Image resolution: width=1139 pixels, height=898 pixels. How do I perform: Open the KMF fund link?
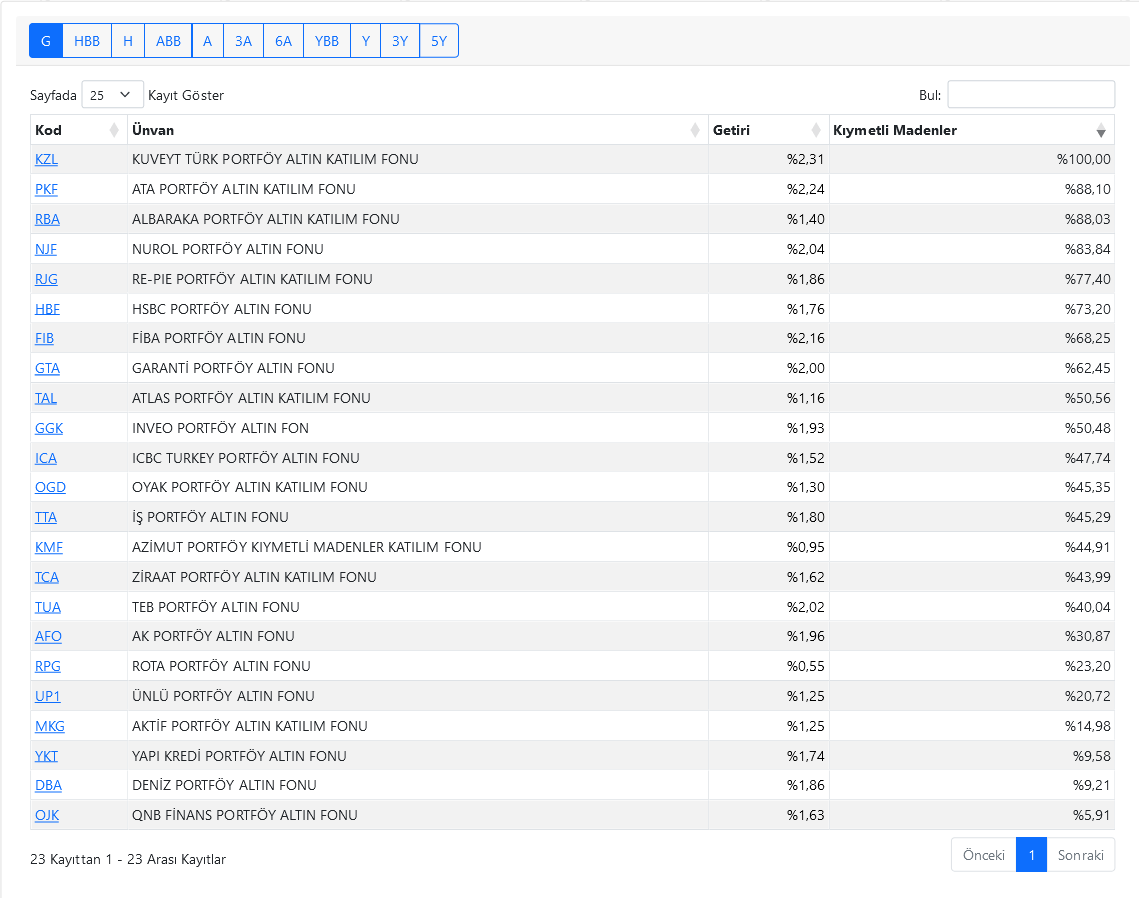point(49,547)
